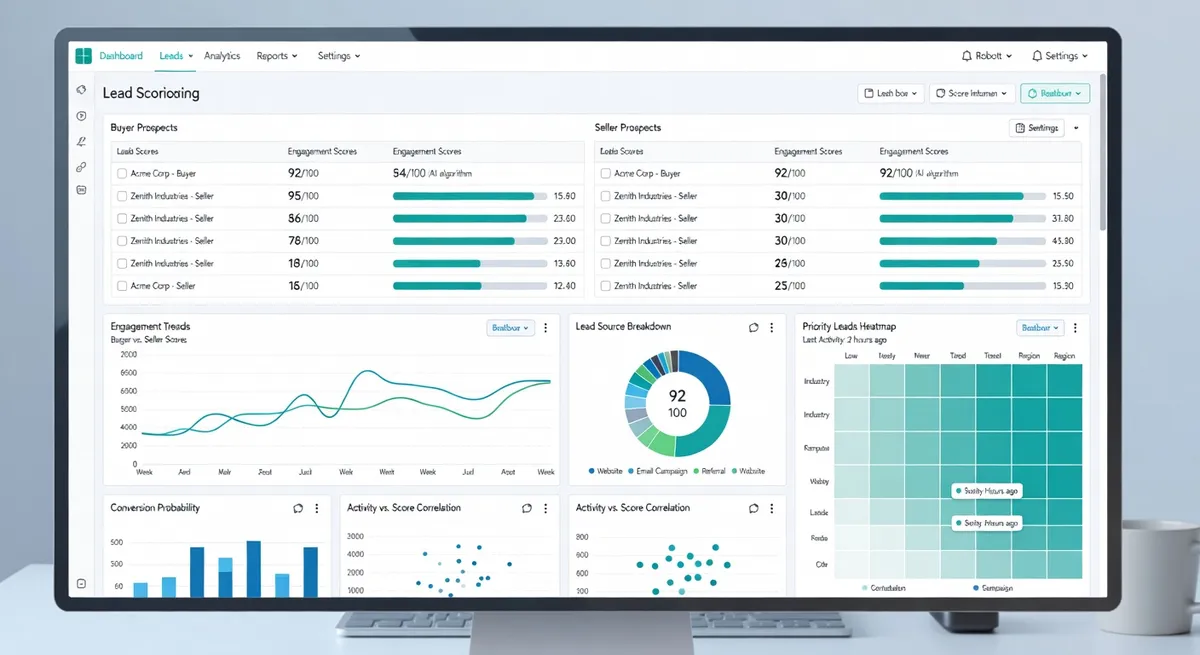Open Priority Leads Heatmap three-dot menu
Viewport: 1200px width, 655px height.
coord(1076,327)
